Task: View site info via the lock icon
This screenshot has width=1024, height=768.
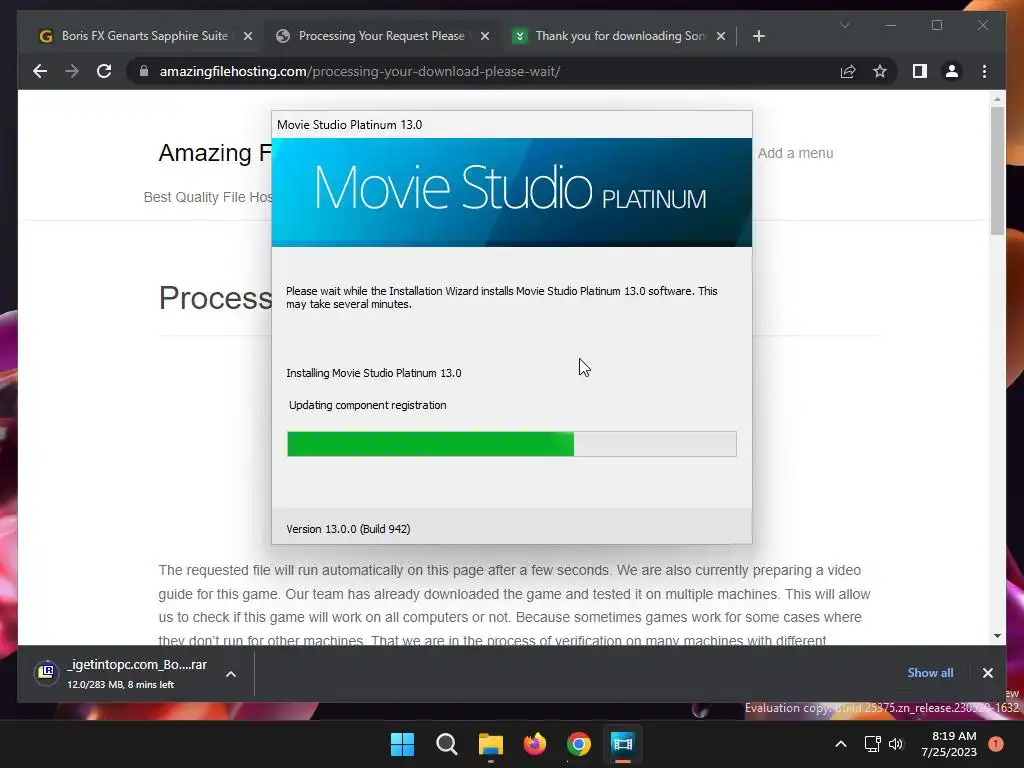Action: pyautogui.click(x=144, y=71)
